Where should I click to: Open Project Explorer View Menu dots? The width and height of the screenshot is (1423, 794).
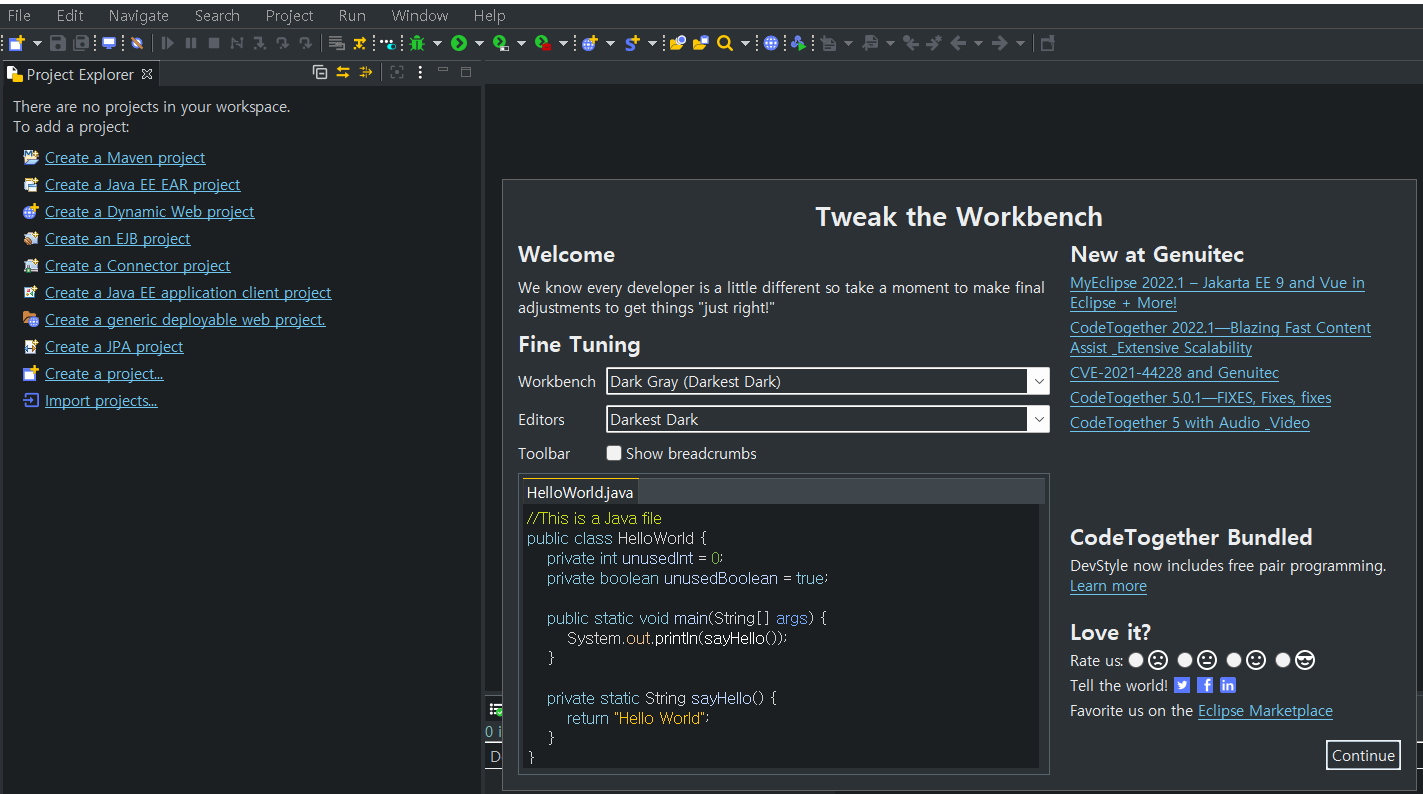click(420, 72)
